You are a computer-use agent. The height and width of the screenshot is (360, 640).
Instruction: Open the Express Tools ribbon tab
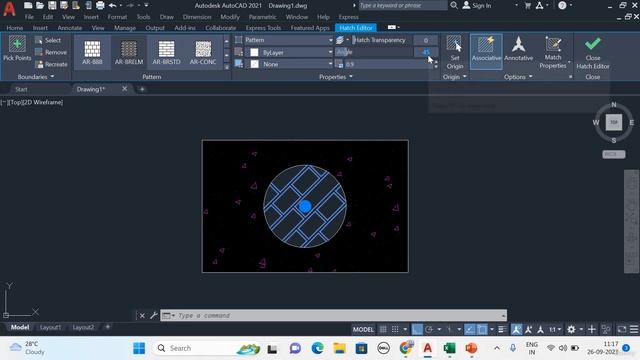coord(263,28)
